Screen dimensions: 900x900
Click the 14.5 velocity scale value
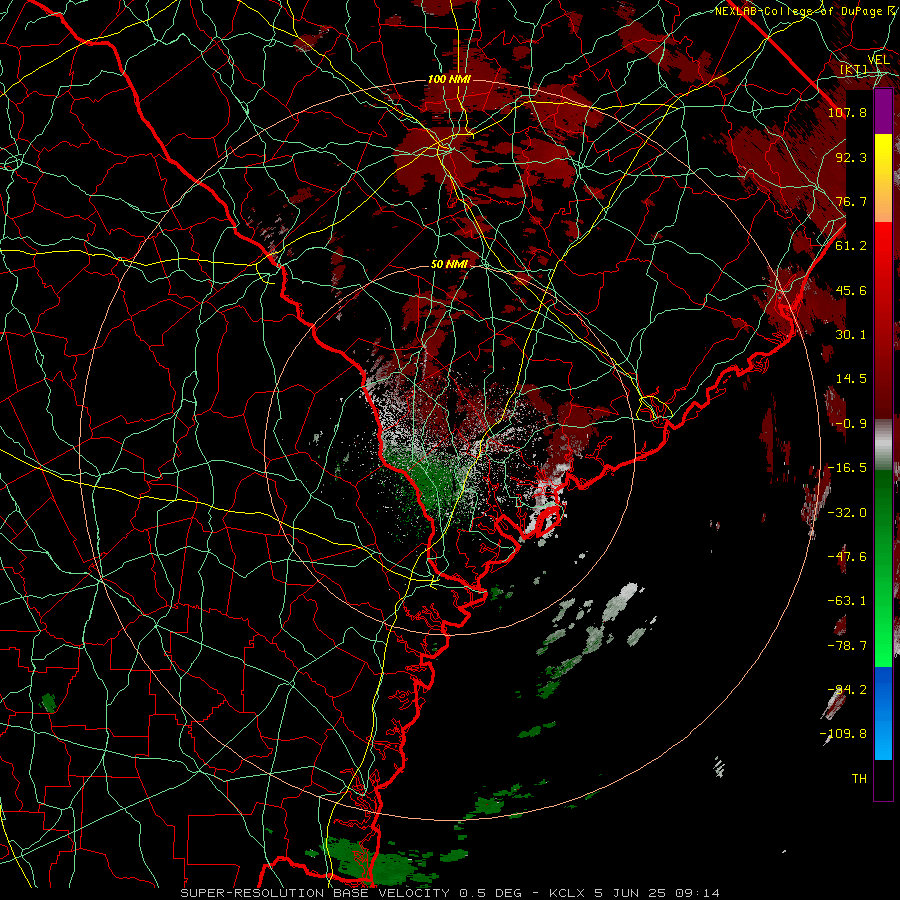[x=851, y=379]
